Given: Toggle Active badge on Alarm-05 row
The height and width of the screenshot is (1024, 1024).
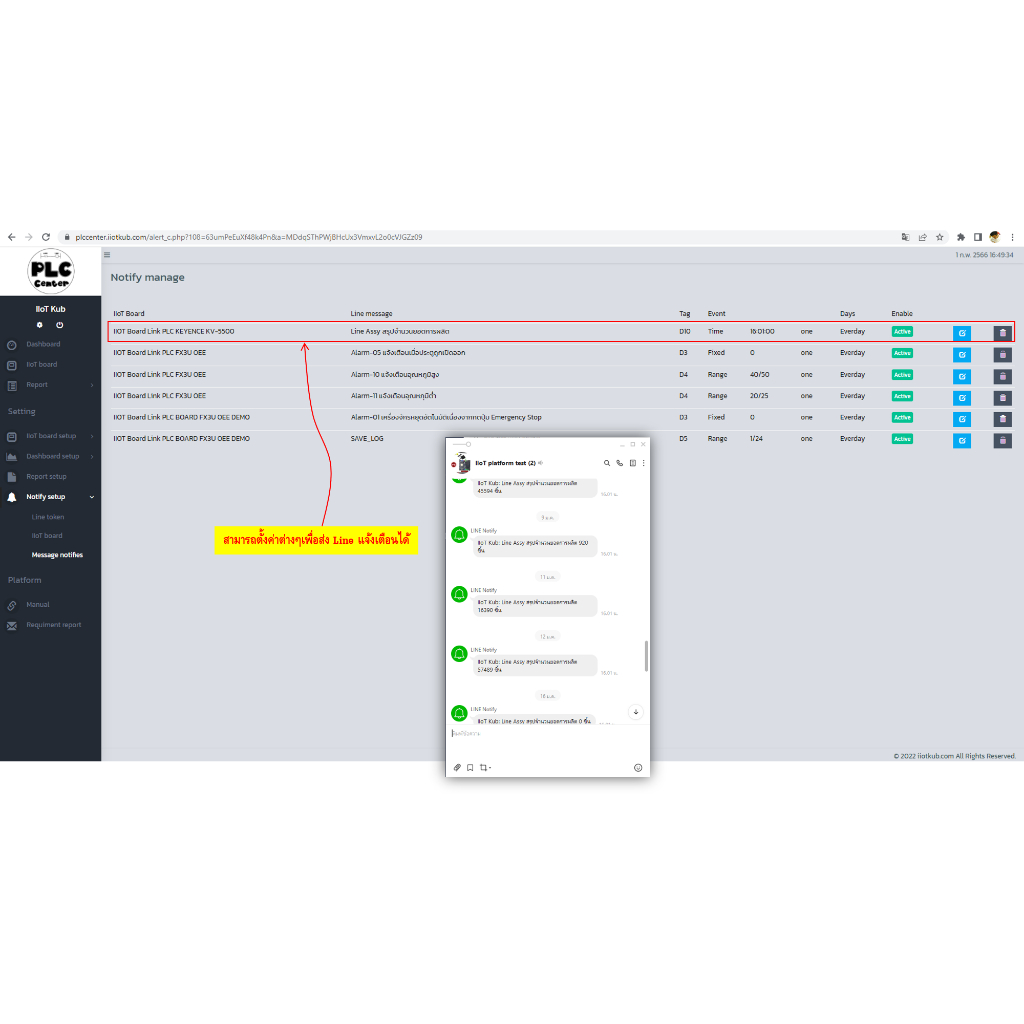Looking at the screenshot, I should coord(902,353).
